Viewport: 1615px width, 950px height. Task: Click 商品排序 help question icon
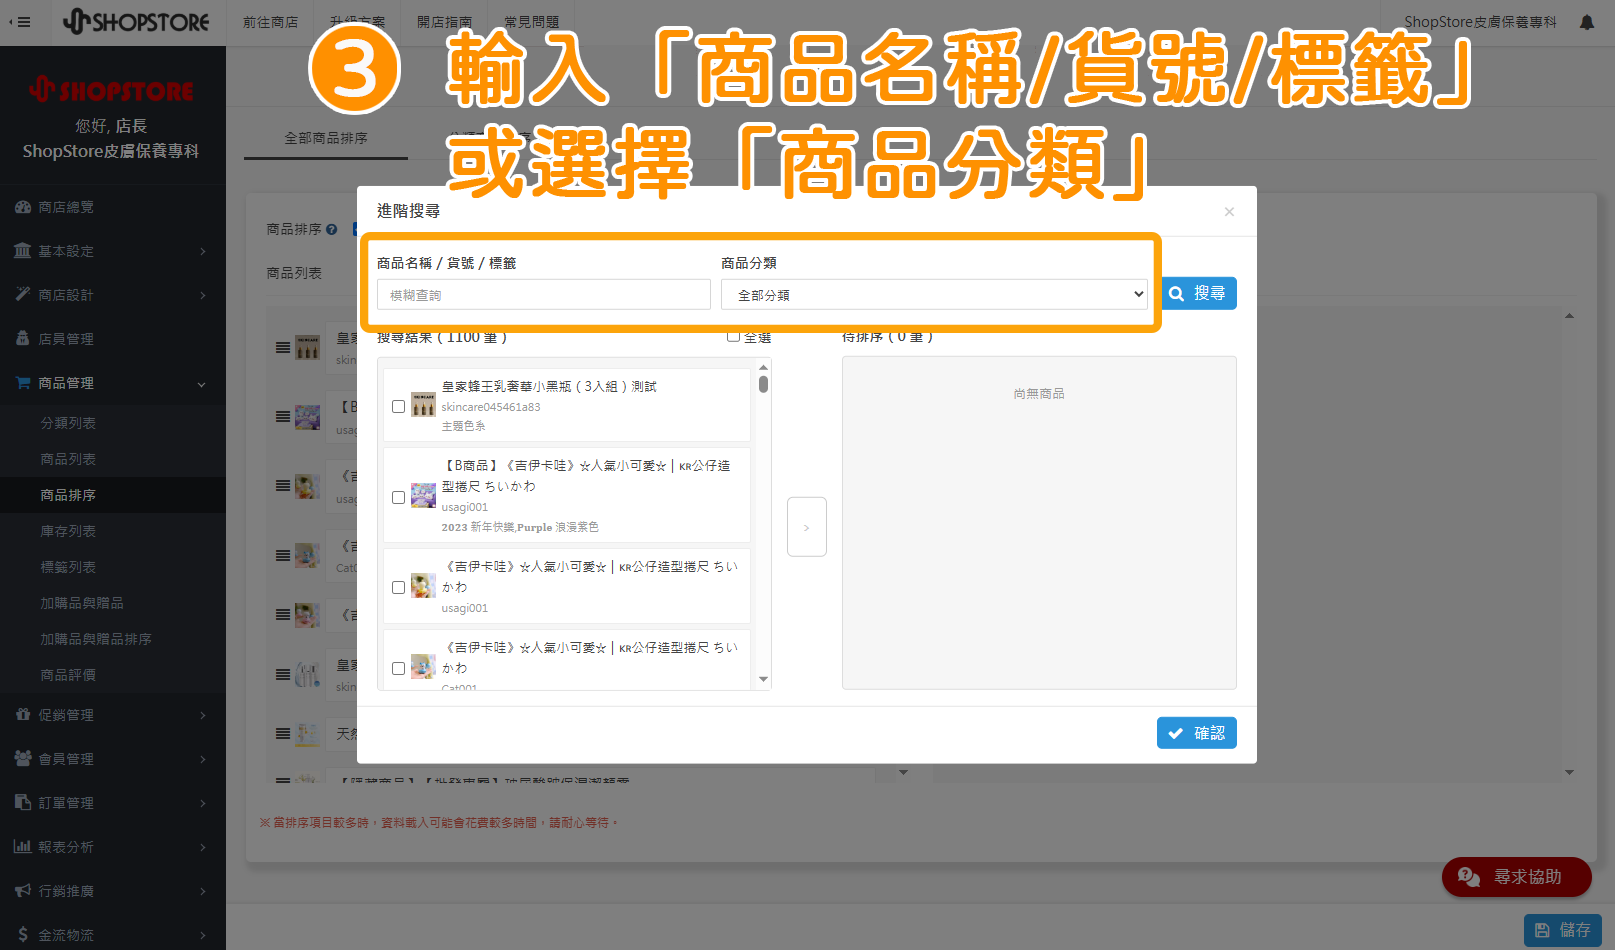[332, 230]
